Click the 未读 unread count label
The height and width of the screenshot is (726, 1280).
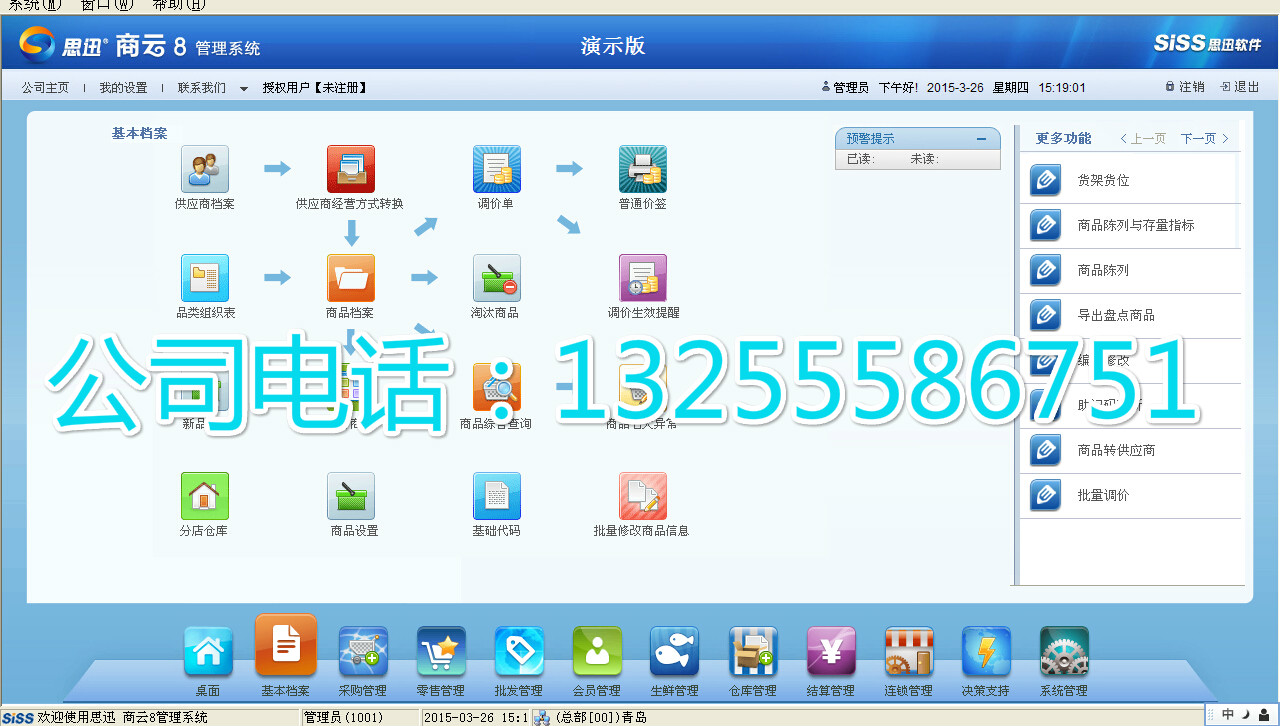point(925,159)
